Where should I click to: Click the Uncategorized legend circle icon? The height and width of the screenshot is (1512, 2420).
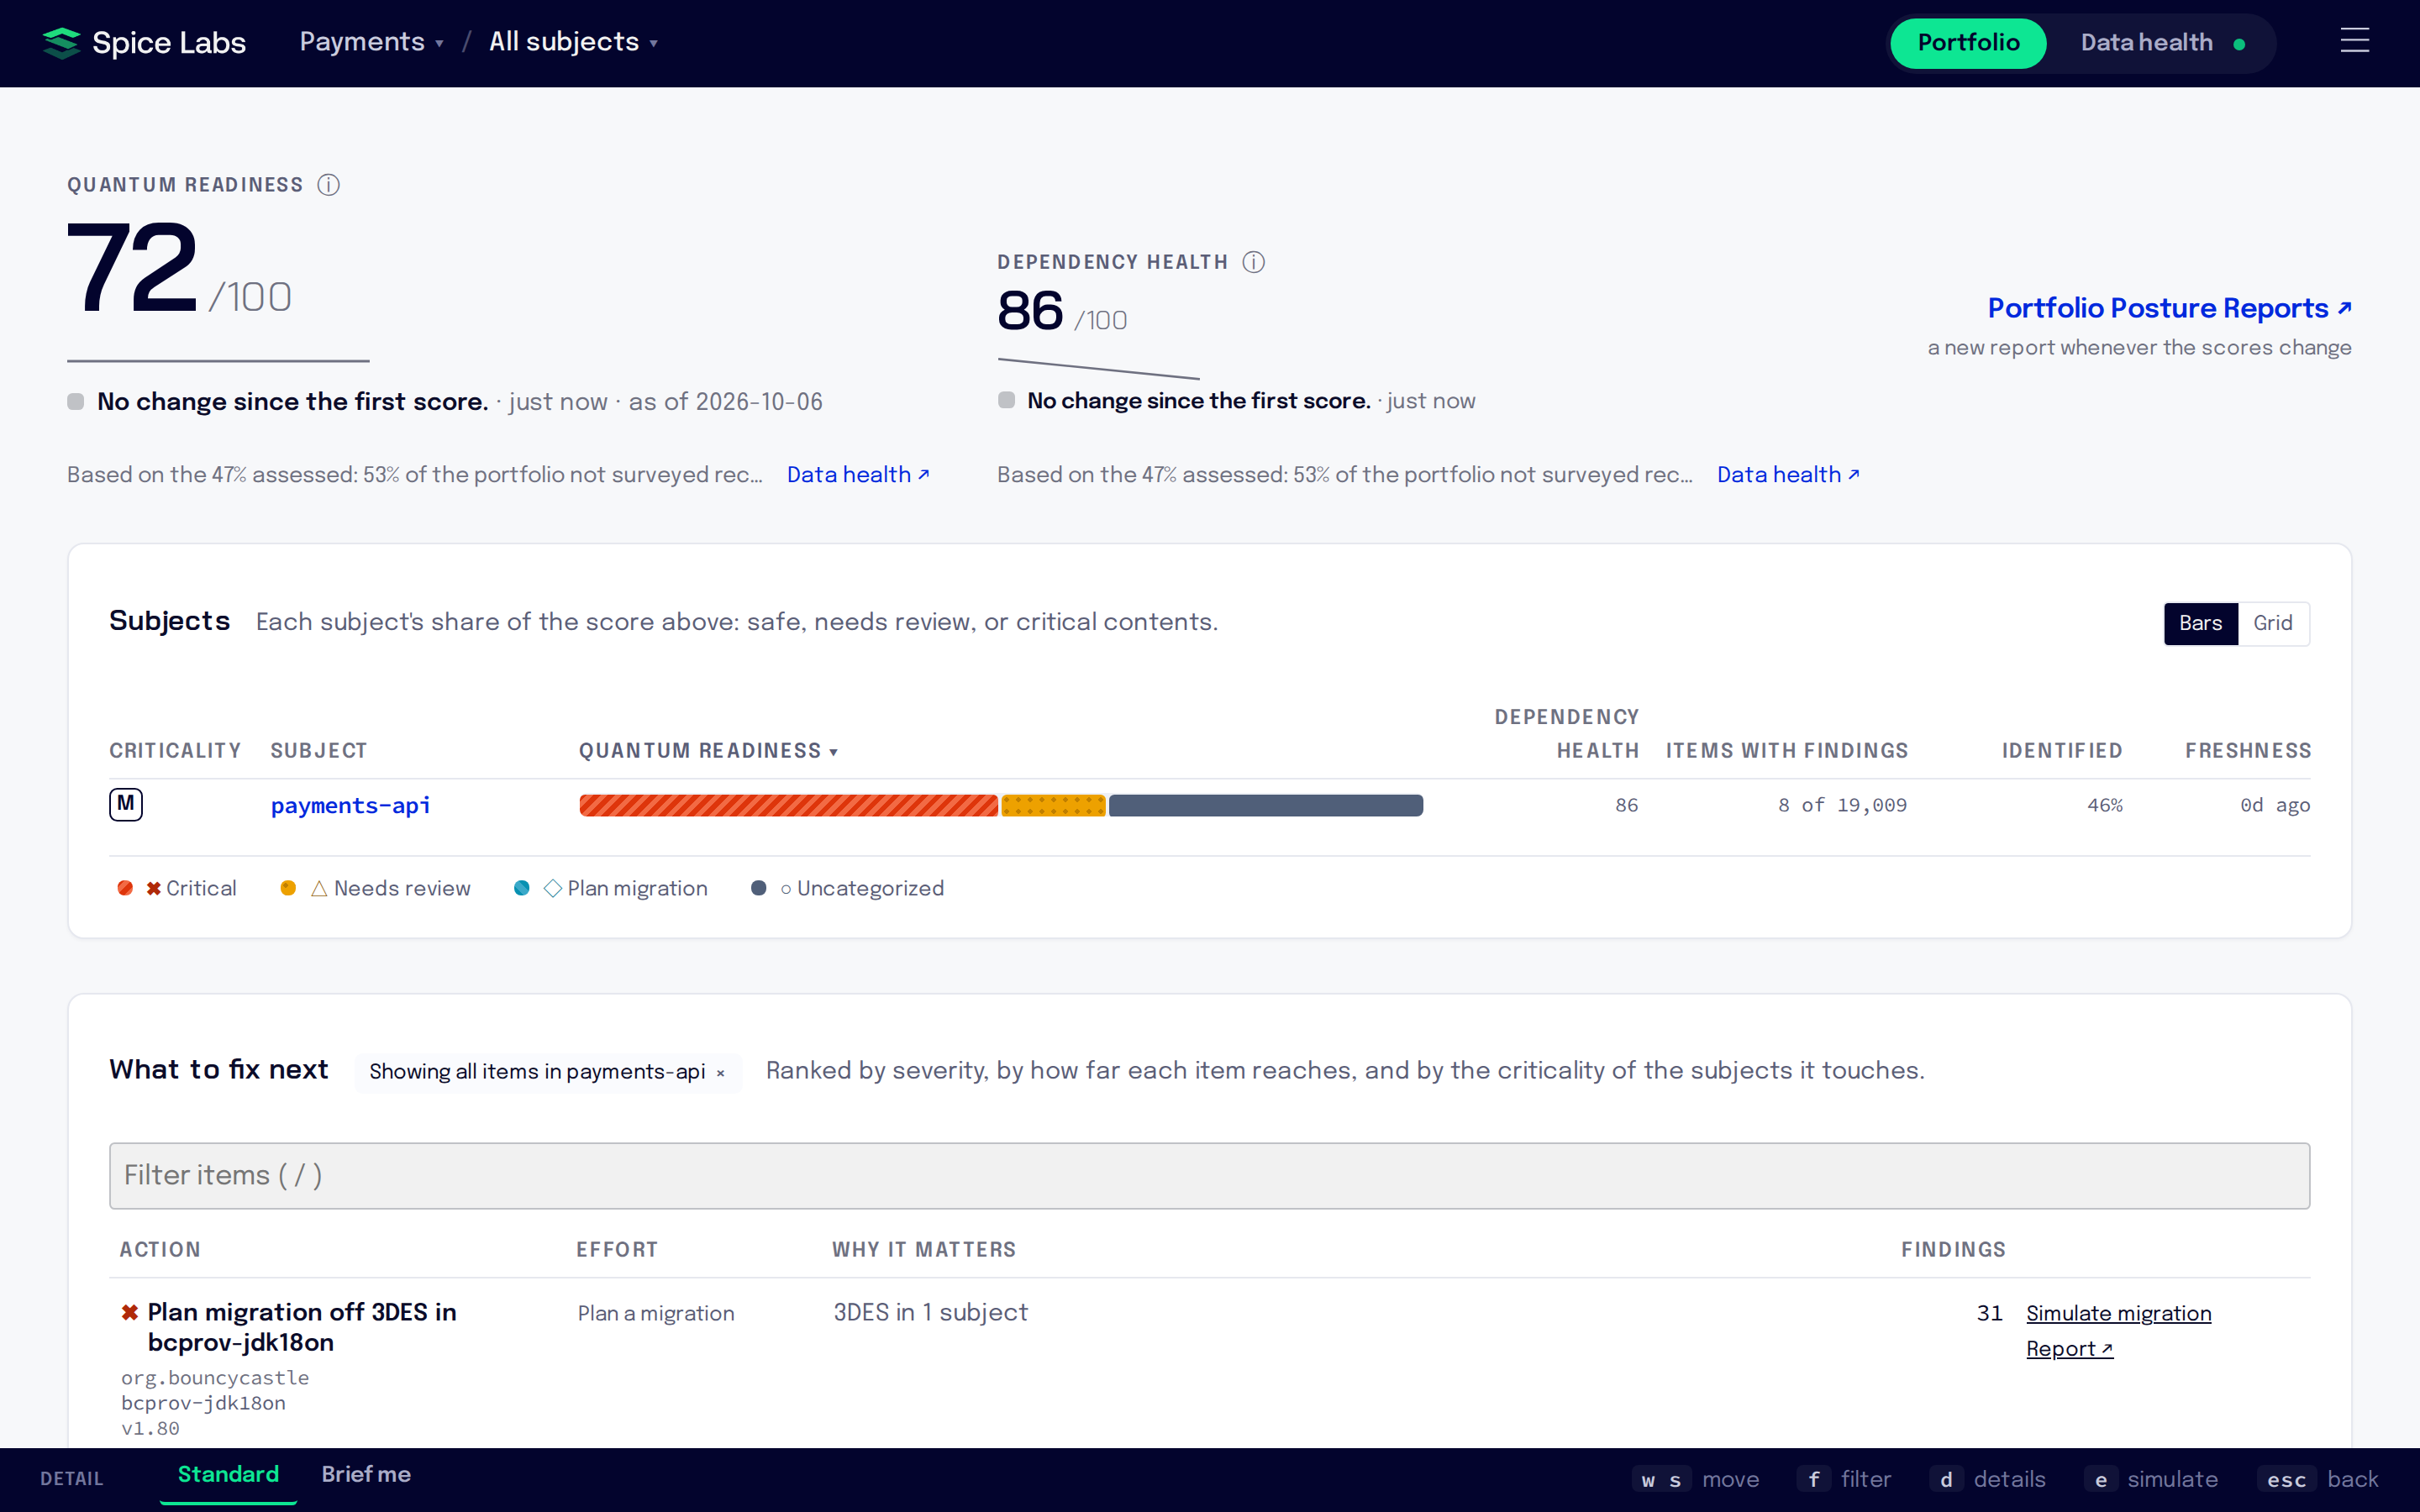786,889
